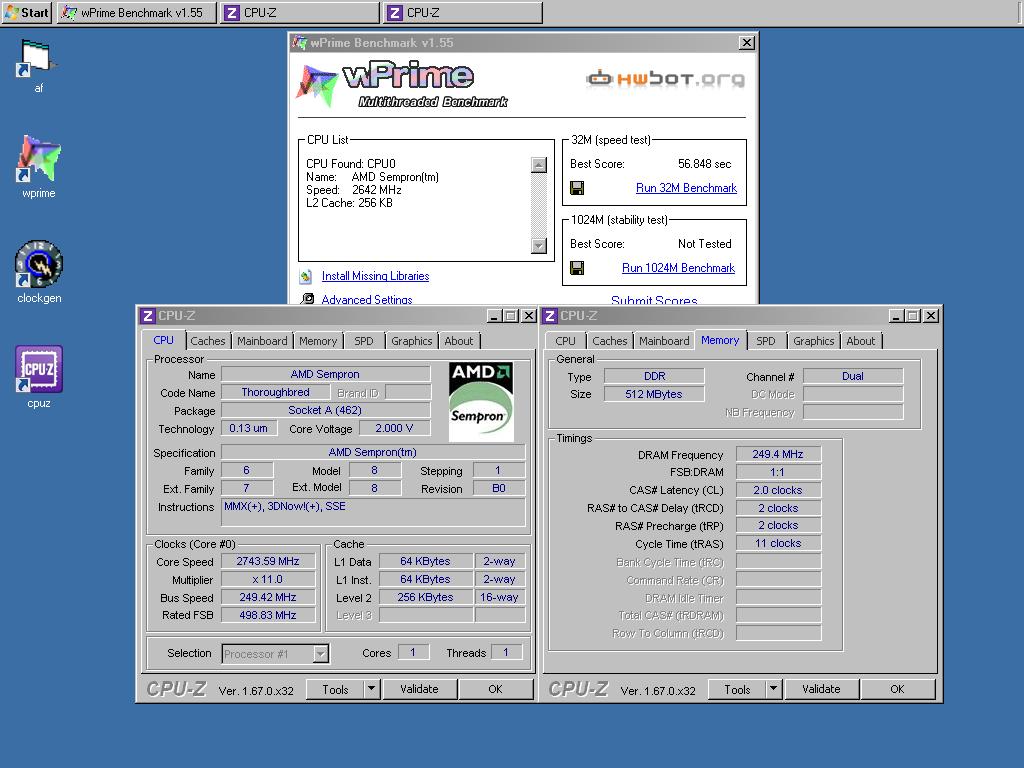Viewport: 1024px width, 768px height.
Task: Click the Start button on the taskbar
Action: click(27, 12)
